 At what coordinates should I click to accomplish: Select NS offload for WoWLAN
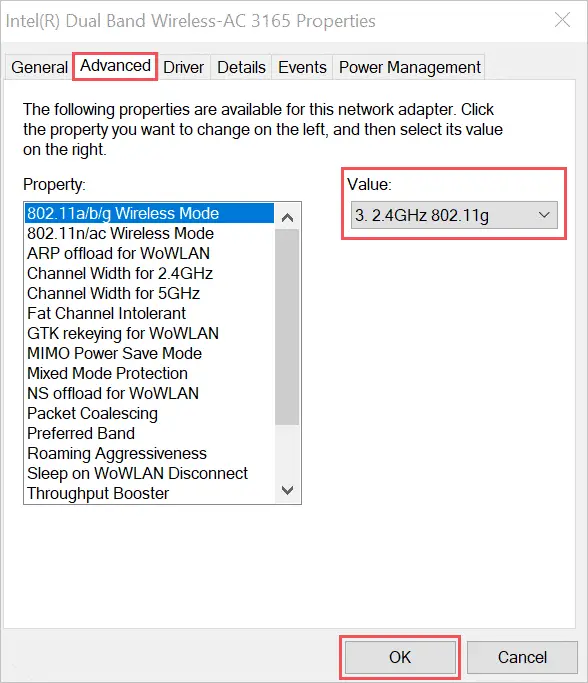149,394
